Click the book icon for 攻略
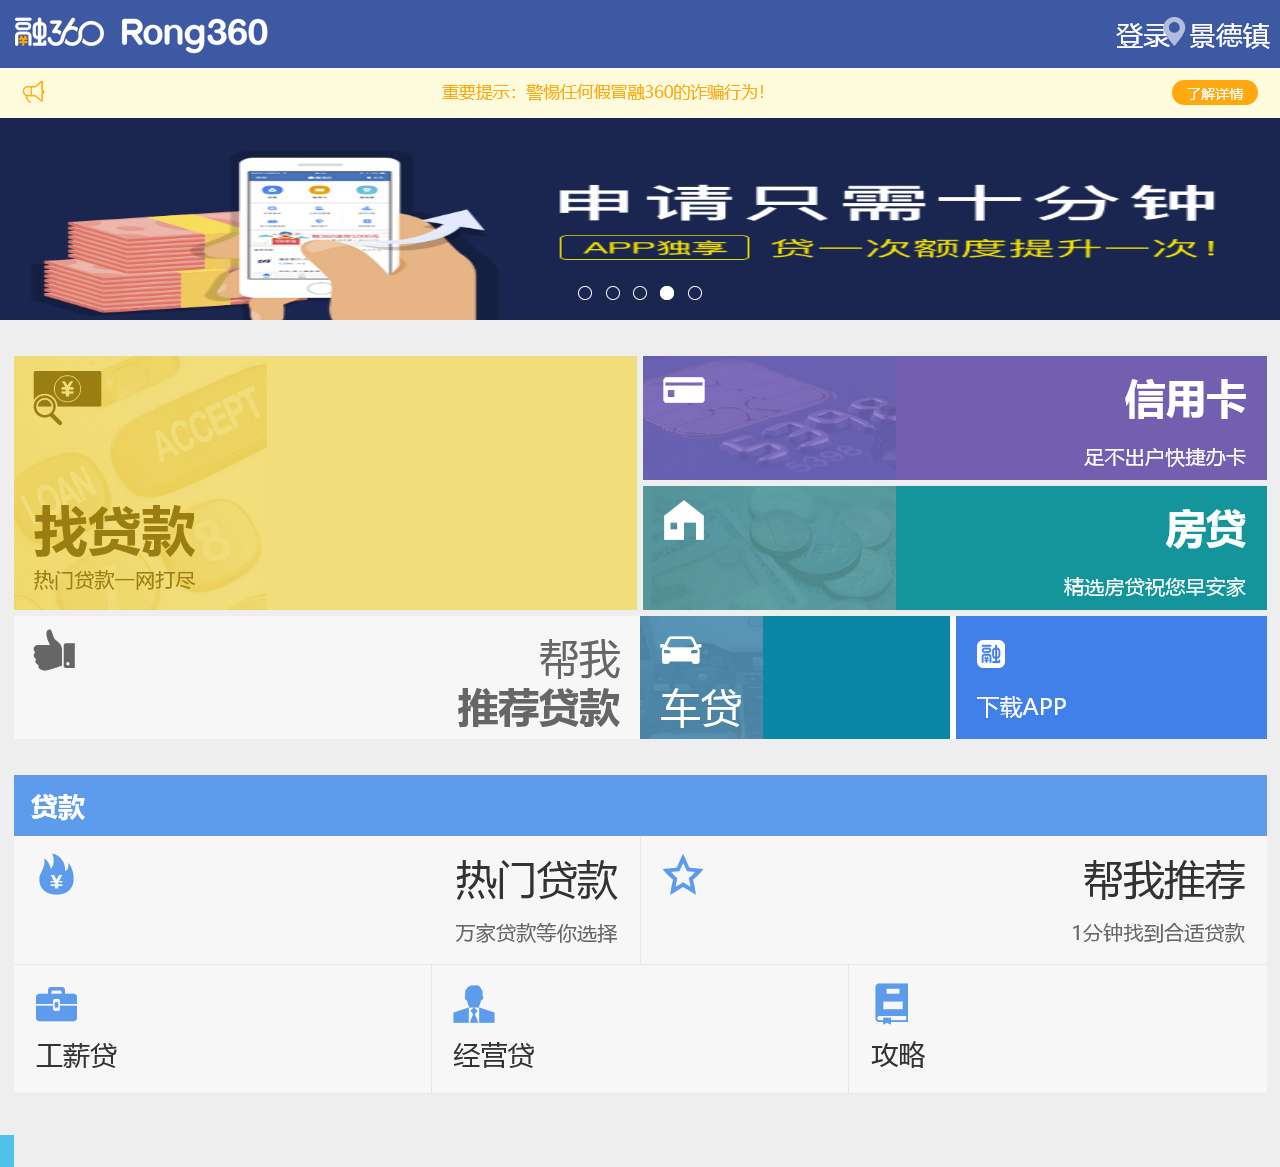The height and width of the screenshot is (1167, 1280). click(x=891, y=1003)
